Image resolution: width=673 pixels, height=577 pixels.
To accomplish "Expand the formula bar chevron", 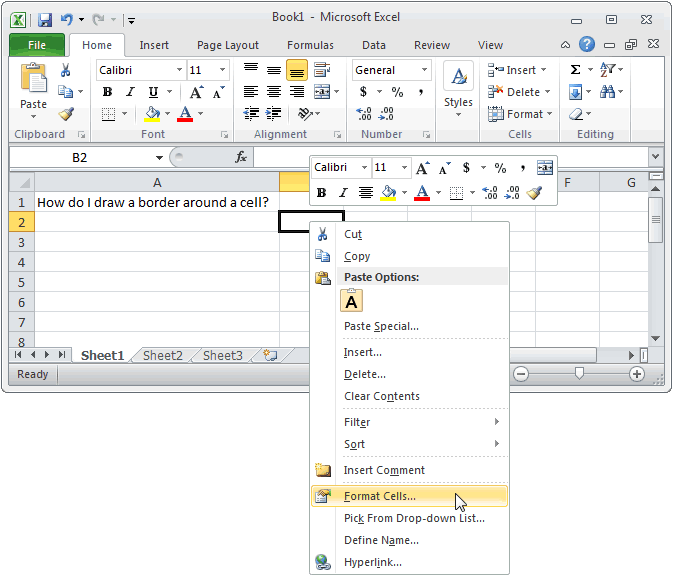I will [x=655, y=156].
